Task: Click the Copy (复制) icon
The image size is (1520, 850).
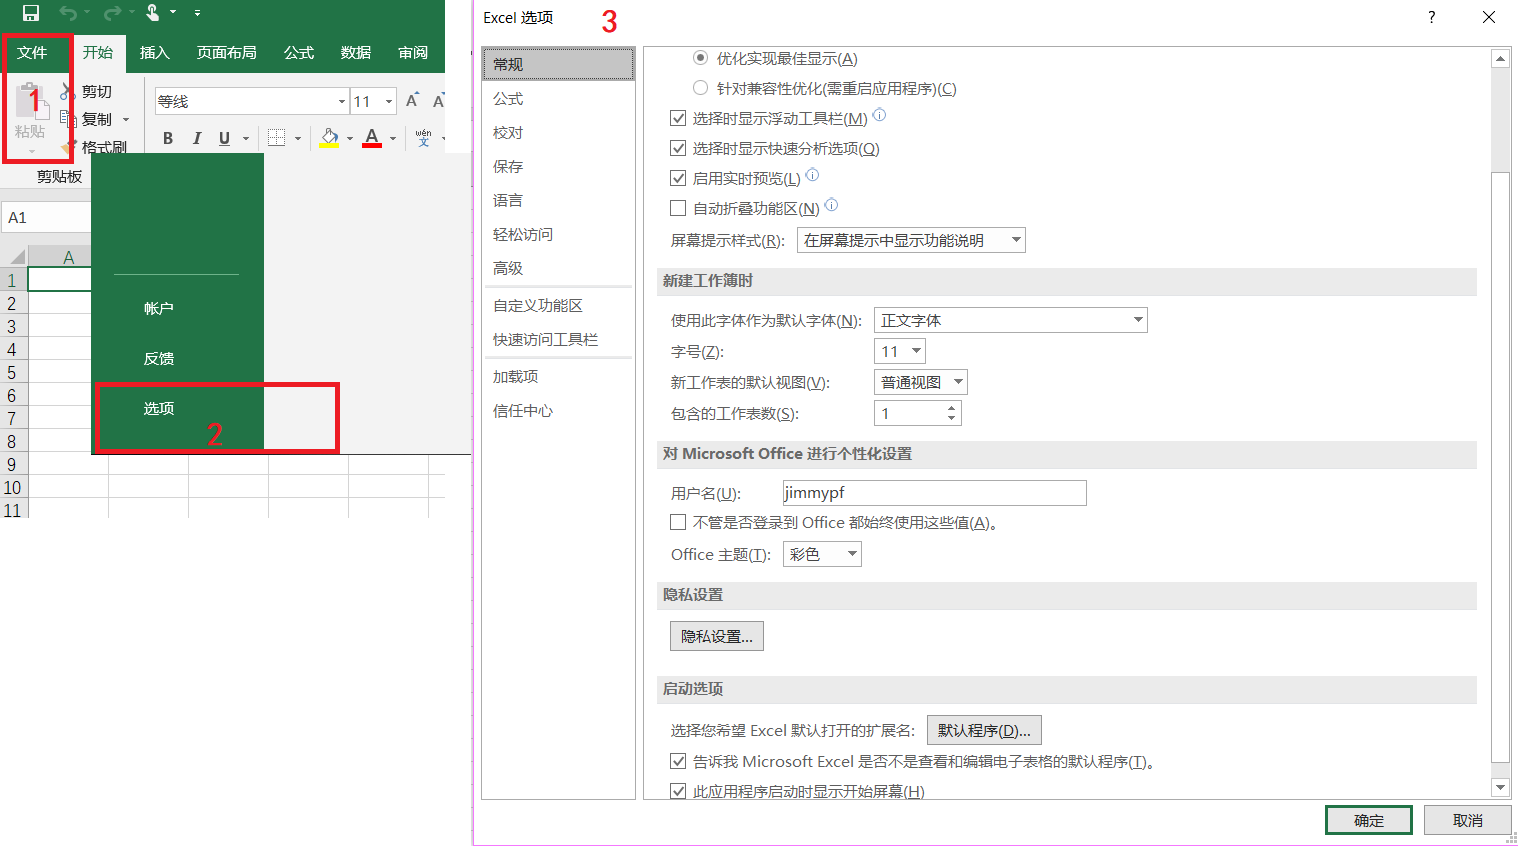Action: point(68,119)
